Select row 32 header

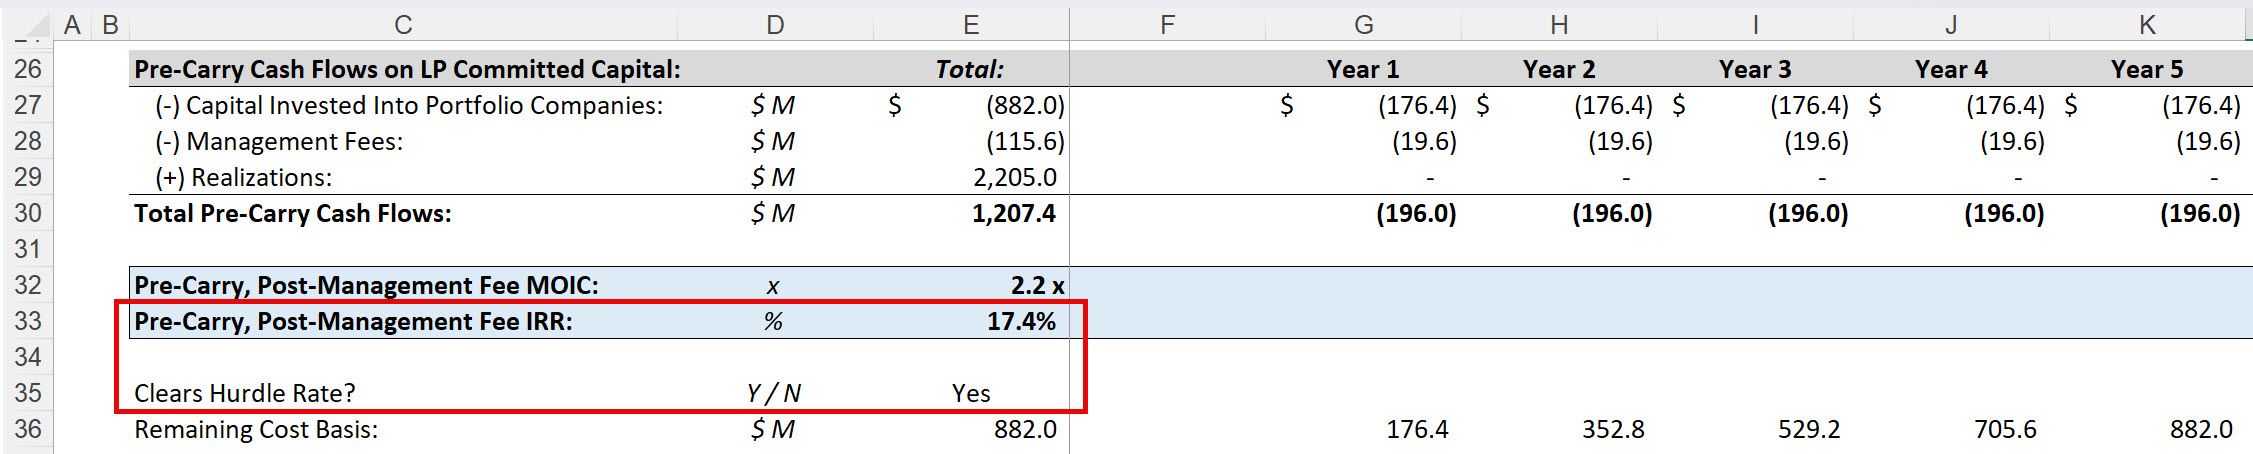27,285
